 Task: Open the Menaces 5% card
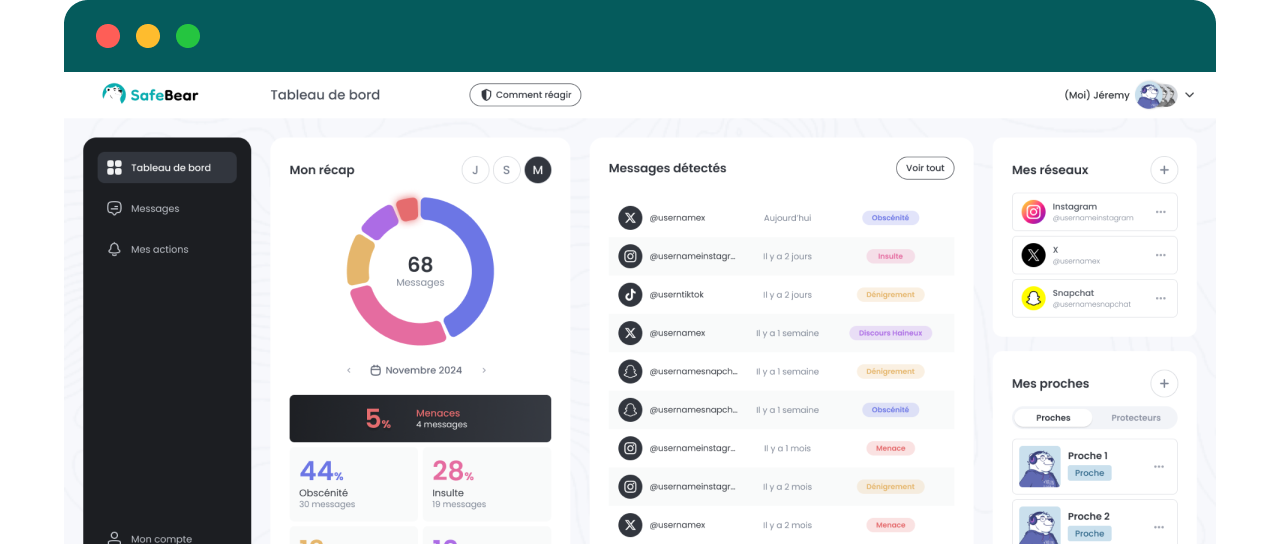click(x=420, y=418)
